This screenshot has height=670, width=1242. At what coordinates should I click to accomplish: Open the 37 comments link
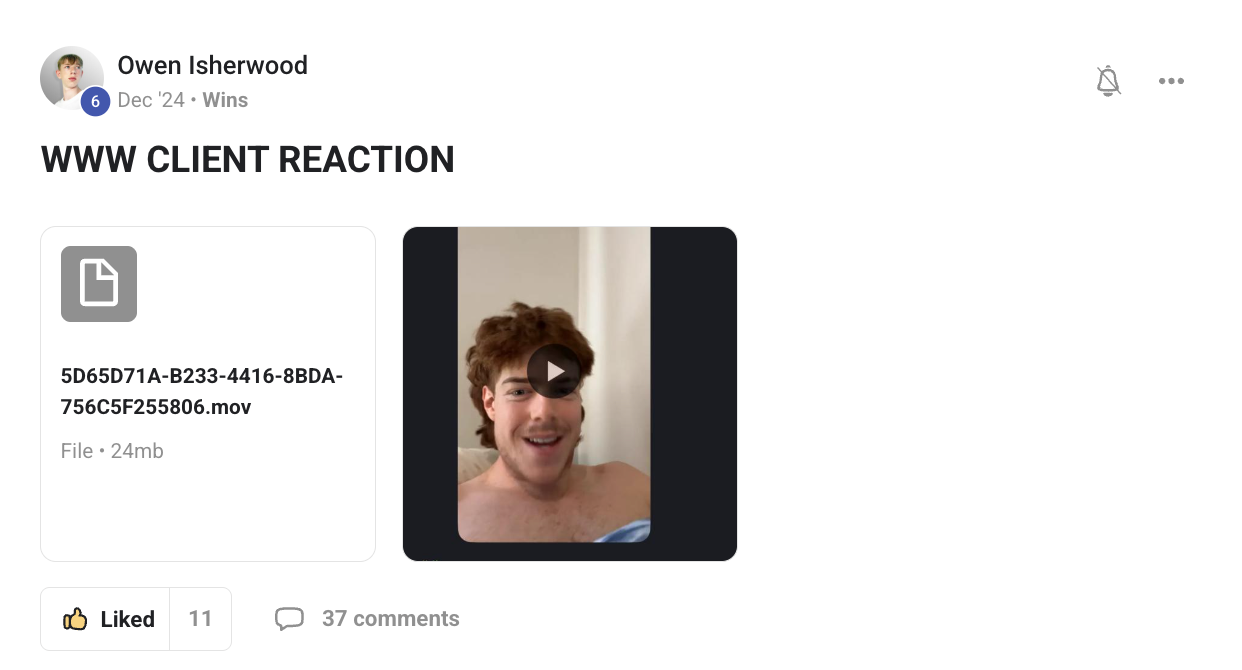(x=391, y=619)
